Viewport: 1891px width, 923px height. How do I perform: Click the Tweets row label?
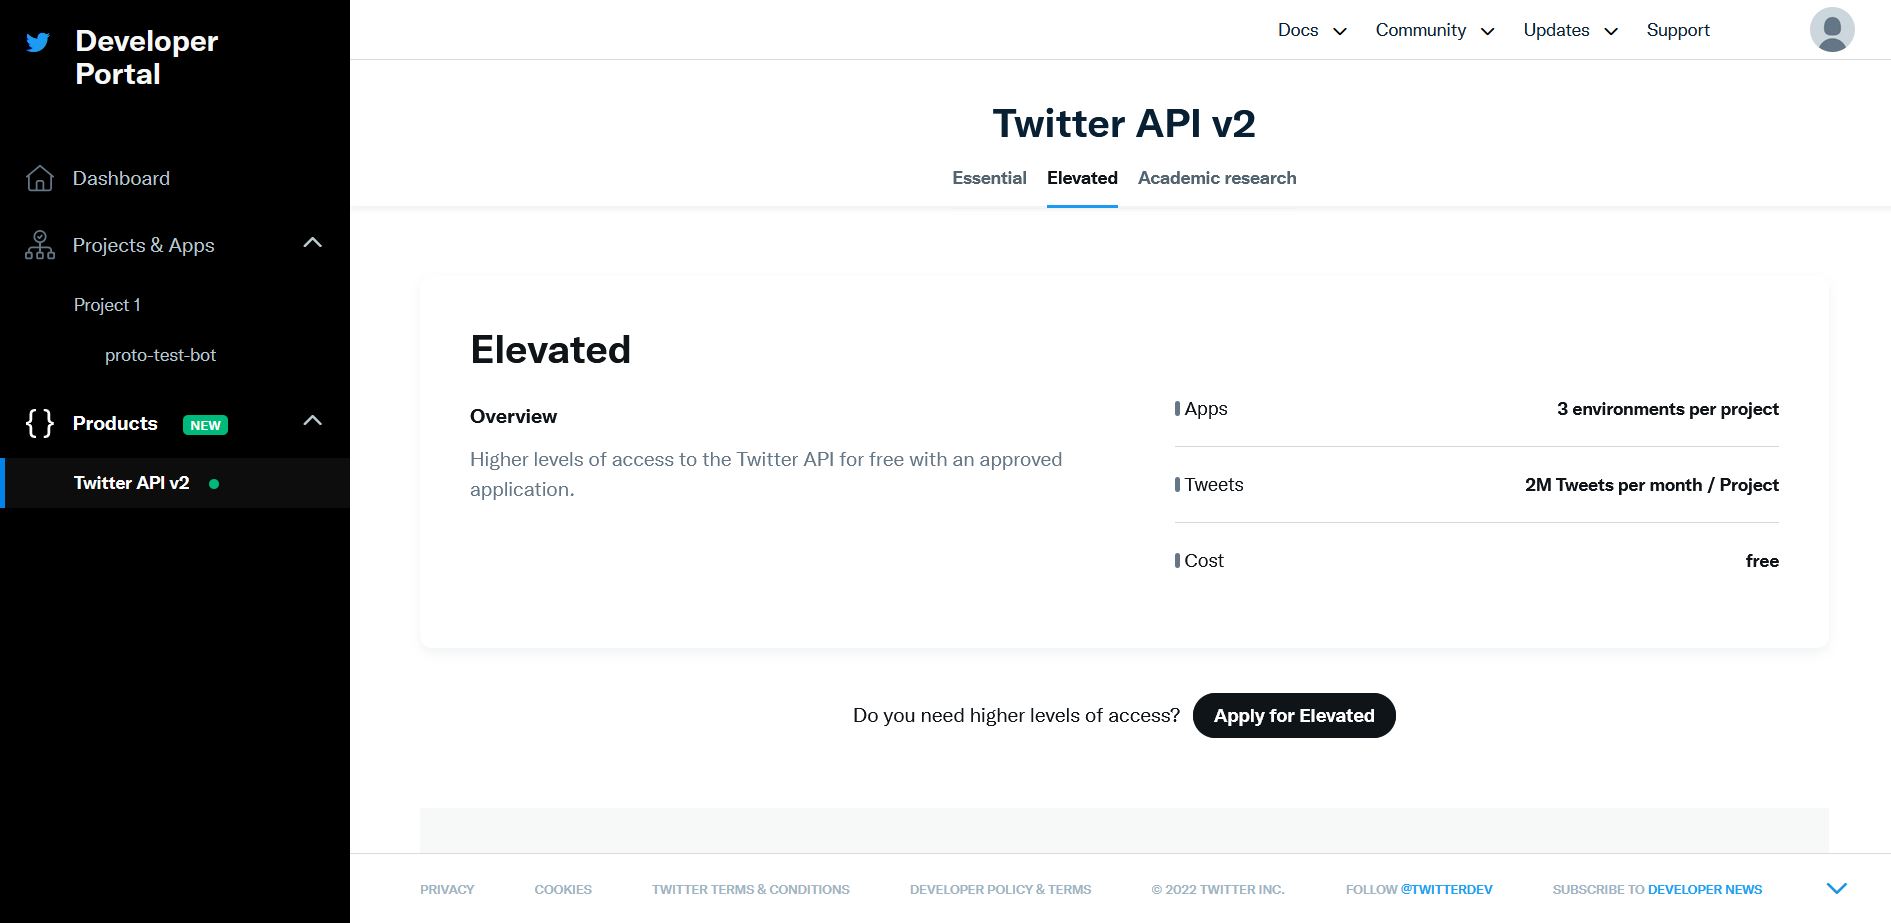click(x=1214, y=485)
